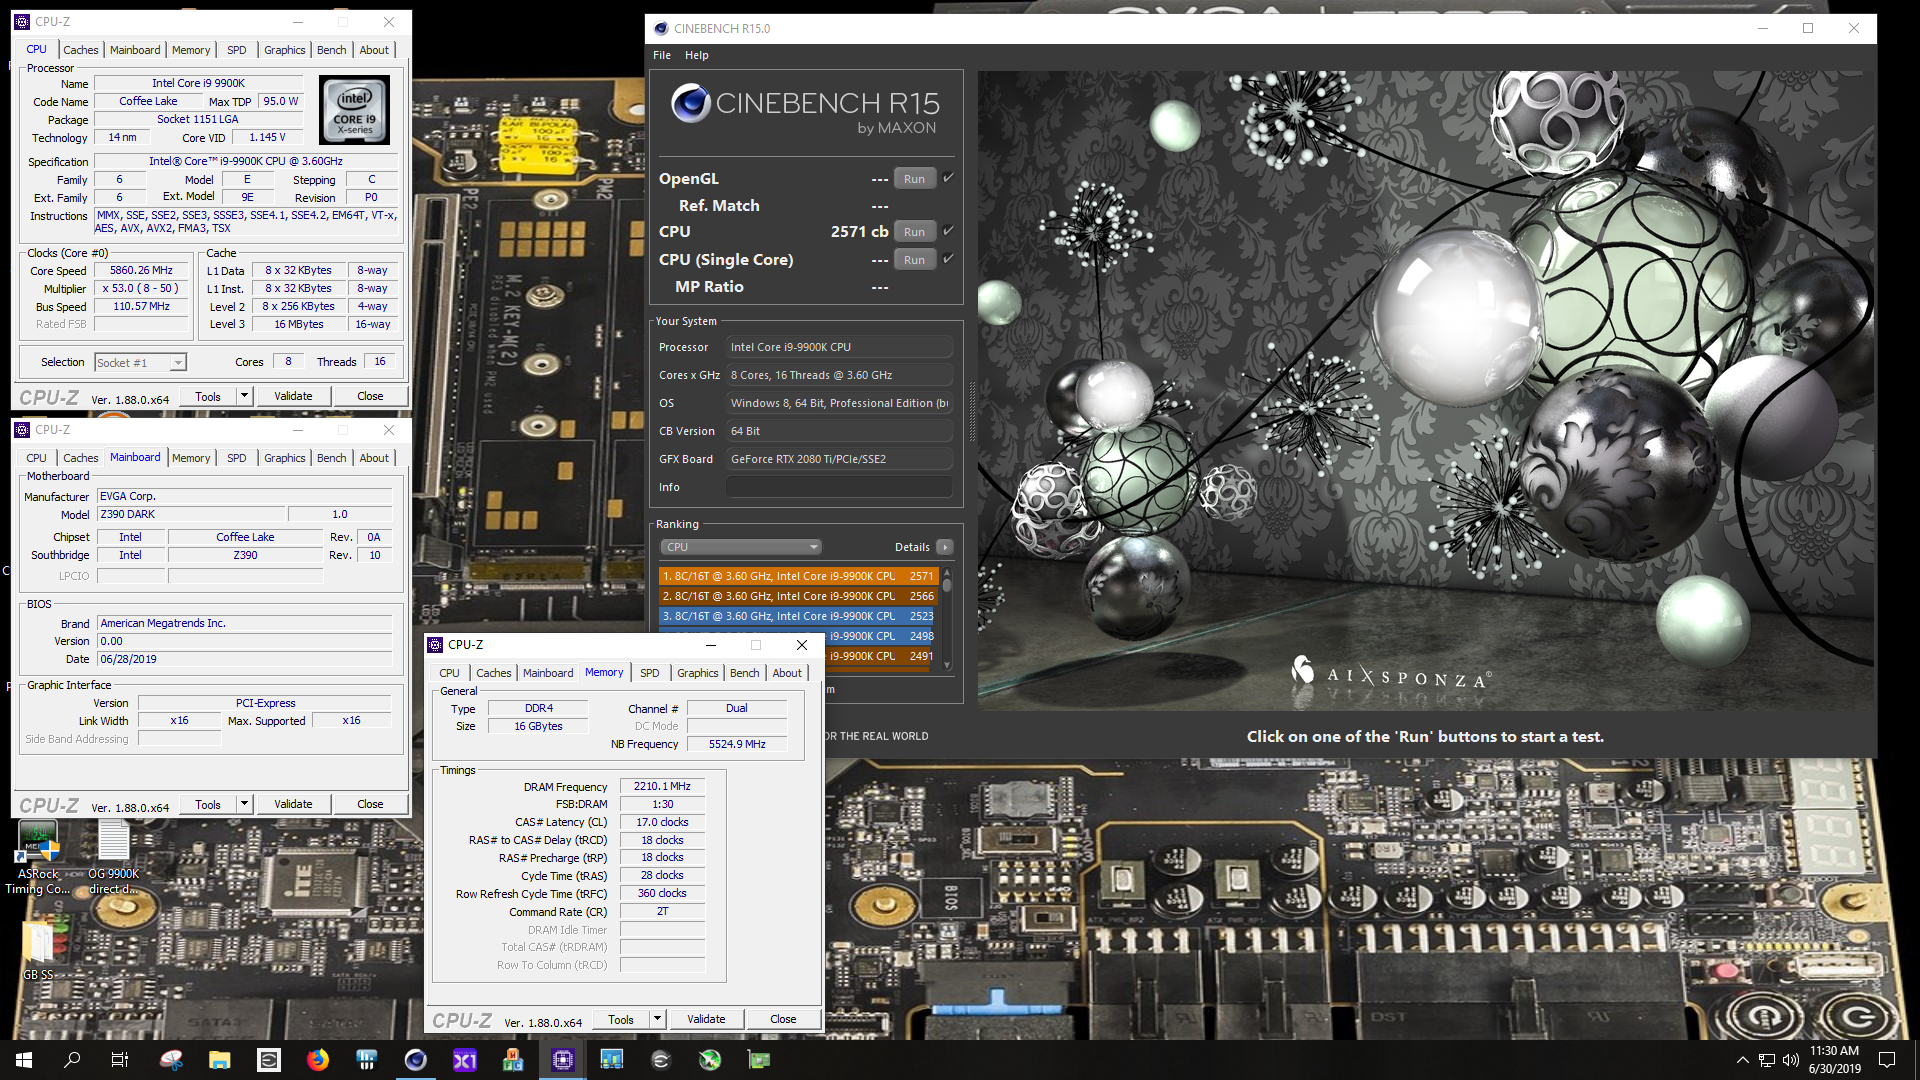Screen dimensions: 1920x1080
Task: Open the green-arrow globe taskbar app
Action: click(710, 1060)
